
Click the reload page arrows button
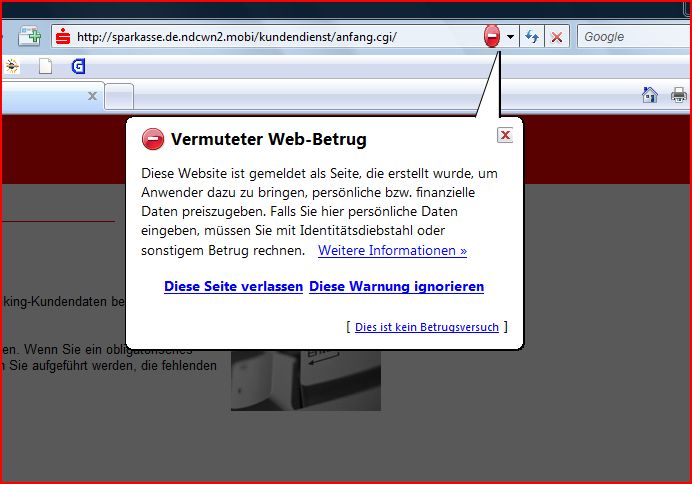tap(532, 37)
